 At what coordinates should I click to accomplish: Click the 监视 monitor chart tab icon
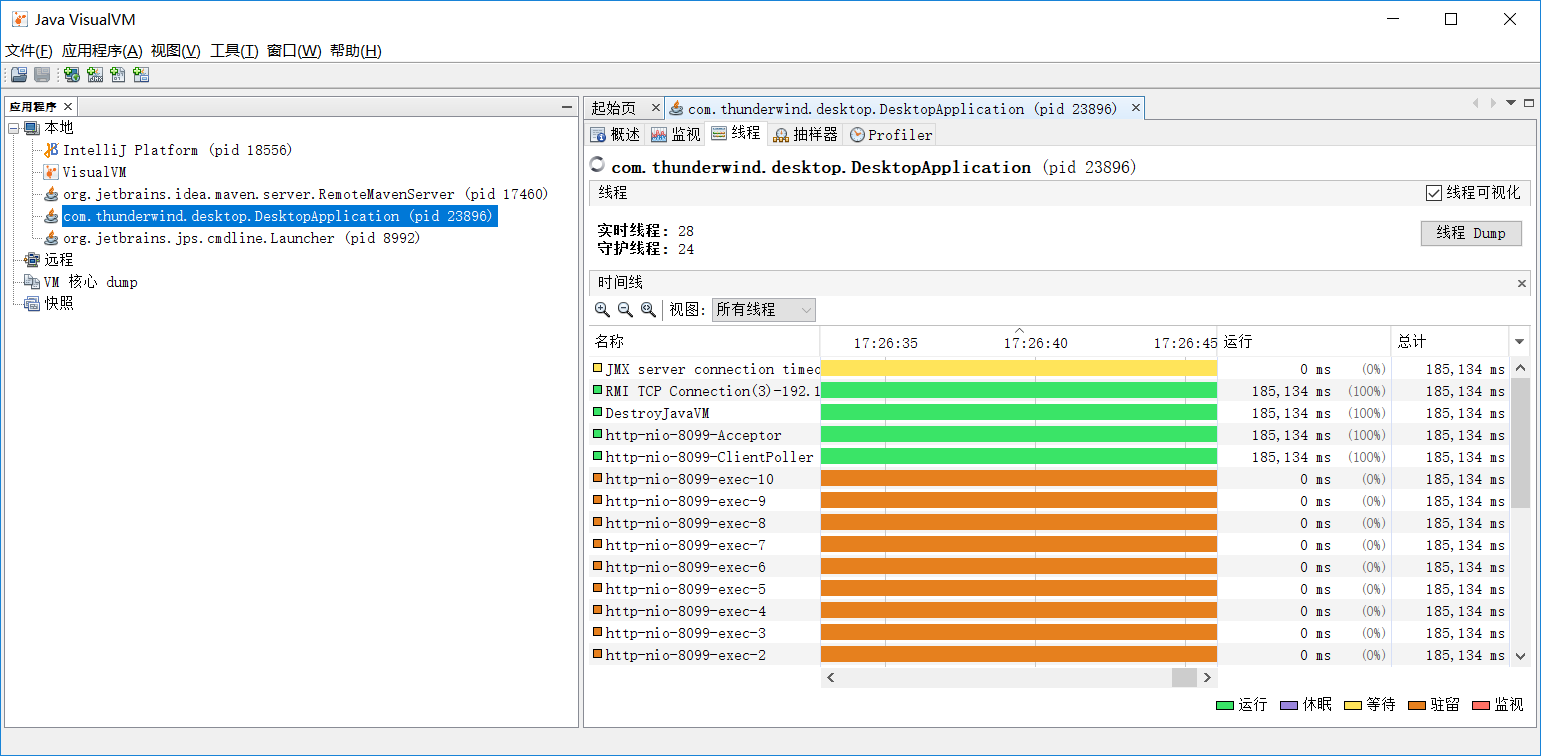(x=659, y=135)
